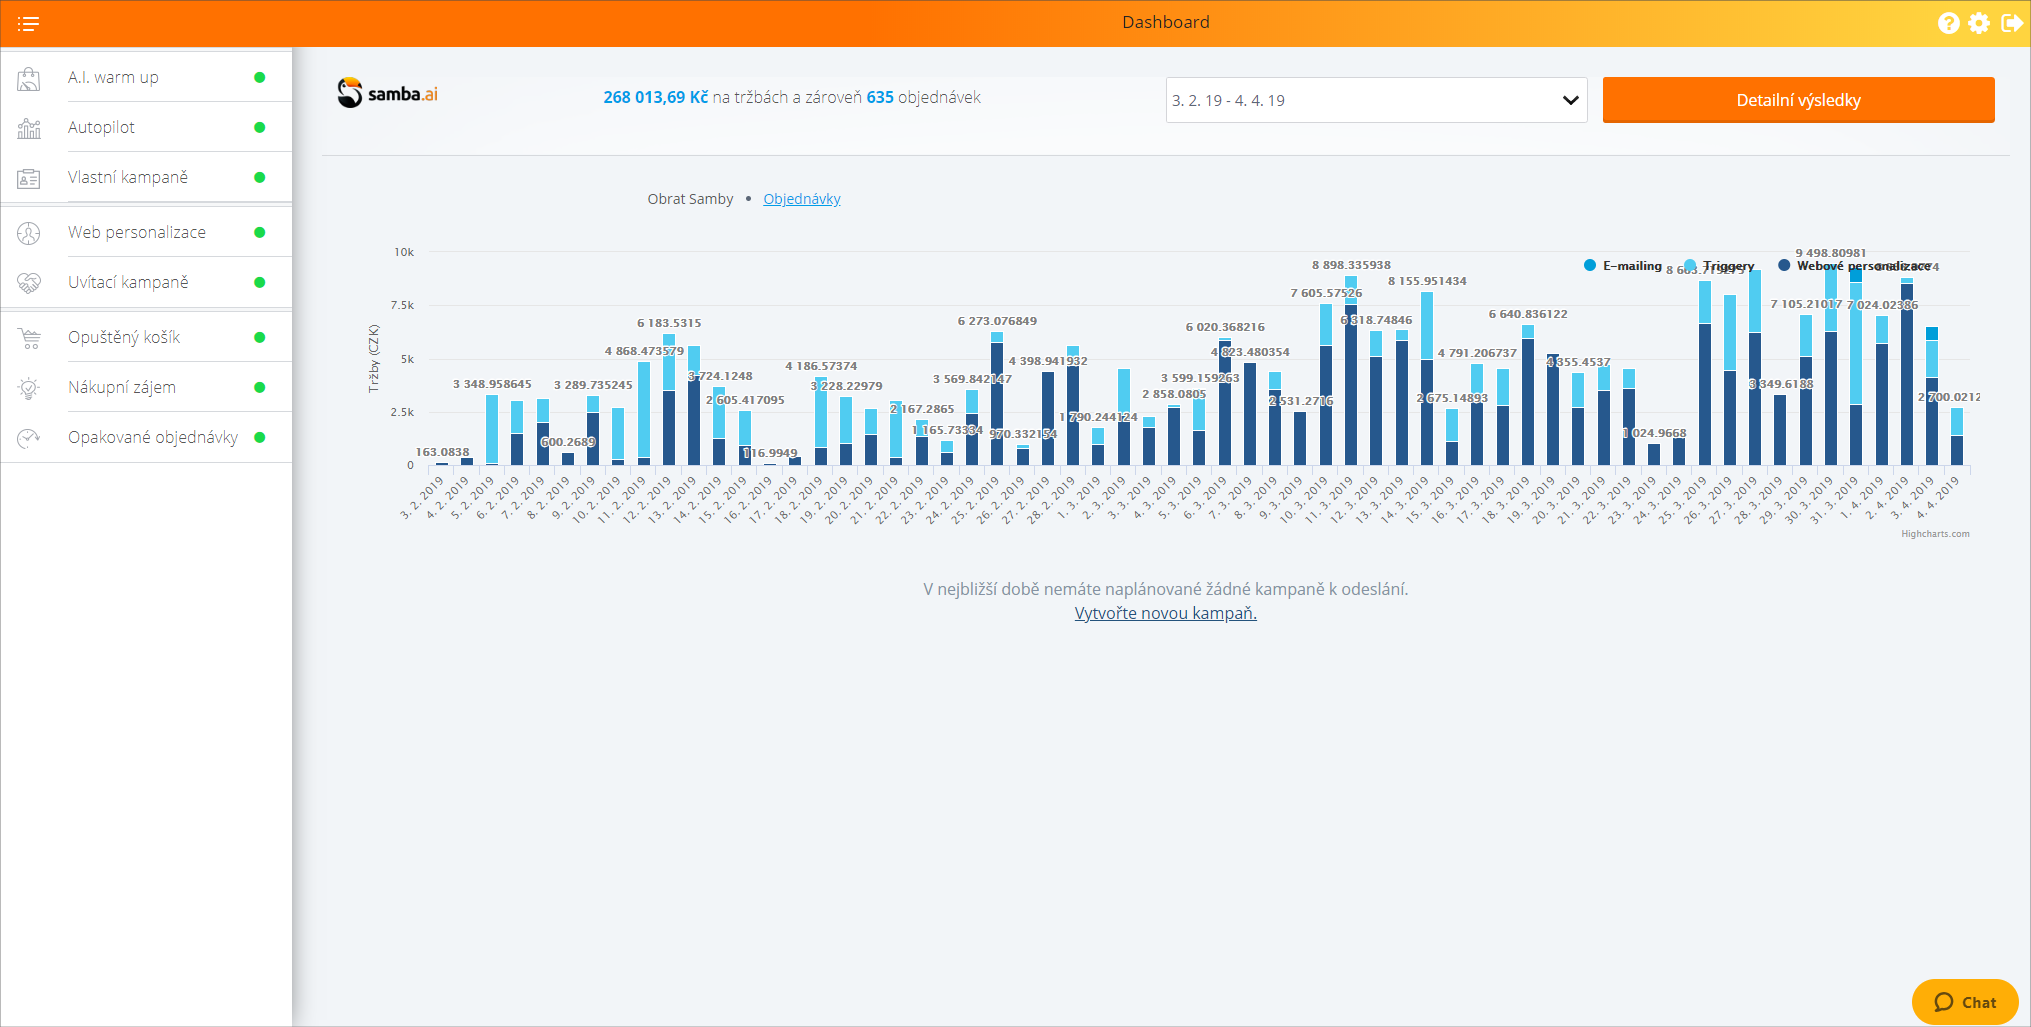This screenshot has width=2031, height=1027.
Task: Select the Opakované objednávky clock icon
Action: pos(29,437)
